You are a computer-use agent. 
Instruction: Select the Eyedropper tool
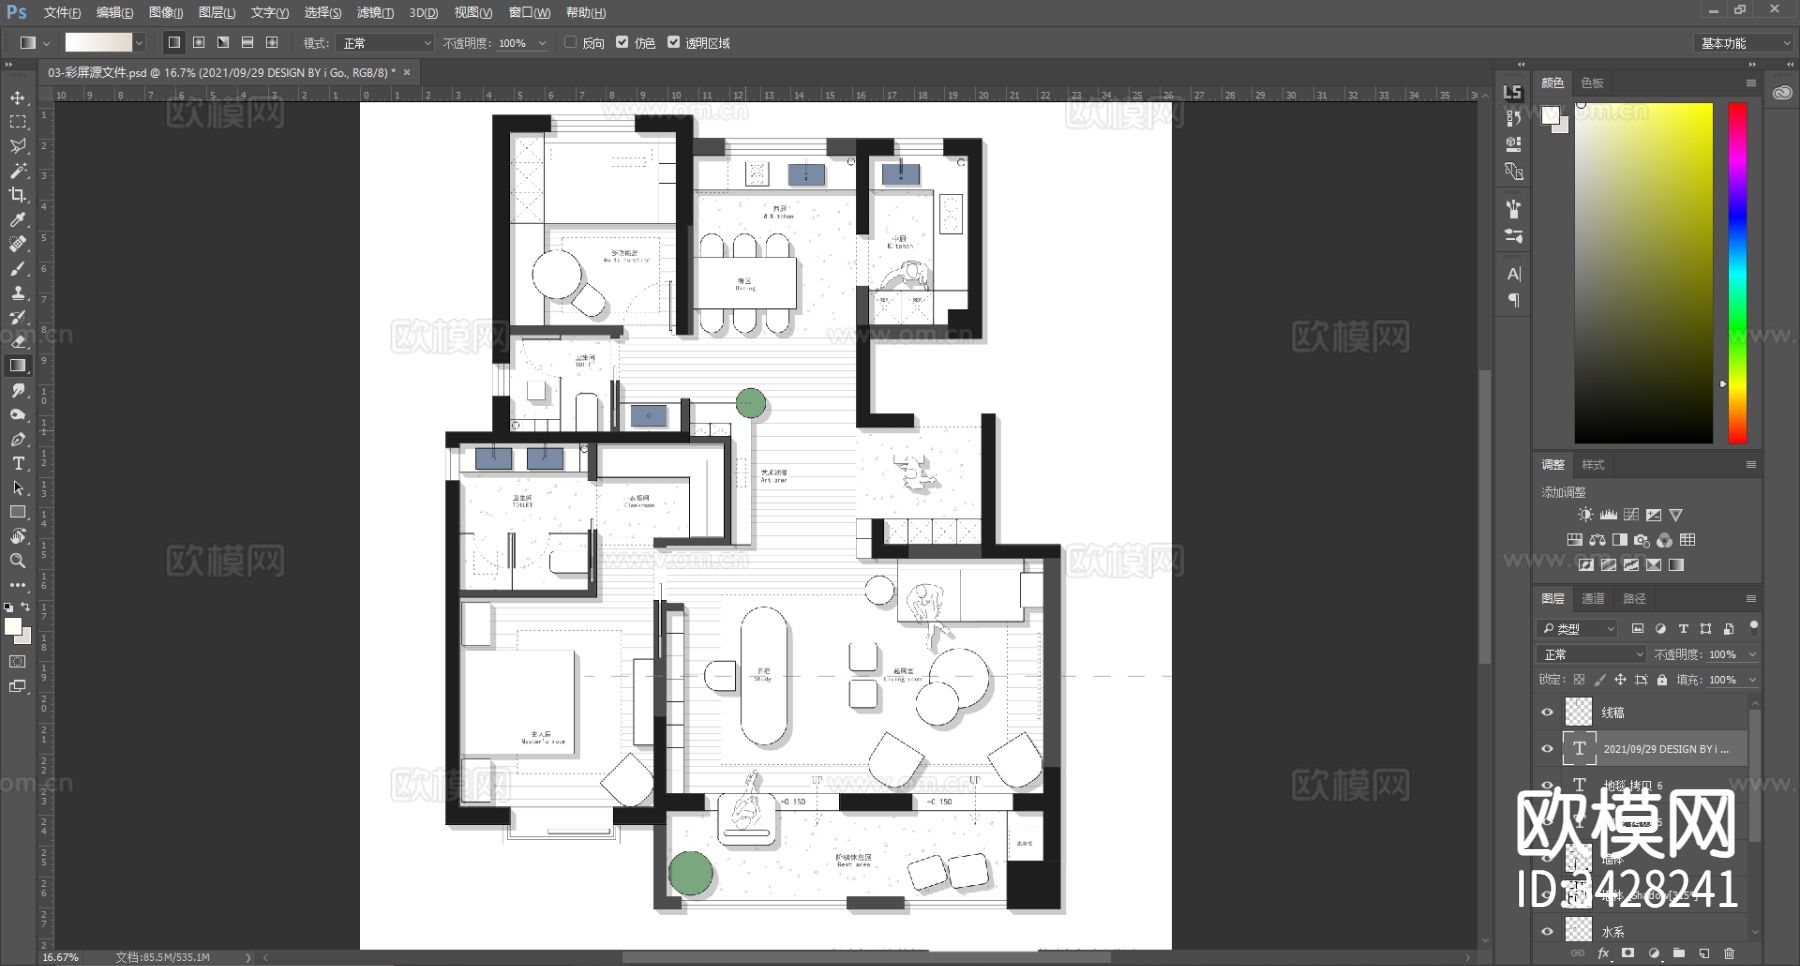coord(18,220)
